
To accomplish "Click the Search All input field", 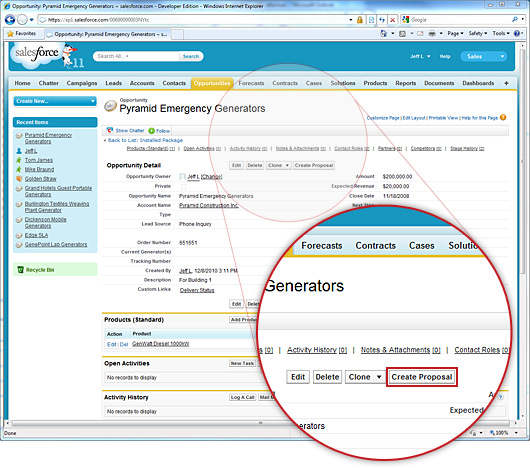I will click(136, 56).
